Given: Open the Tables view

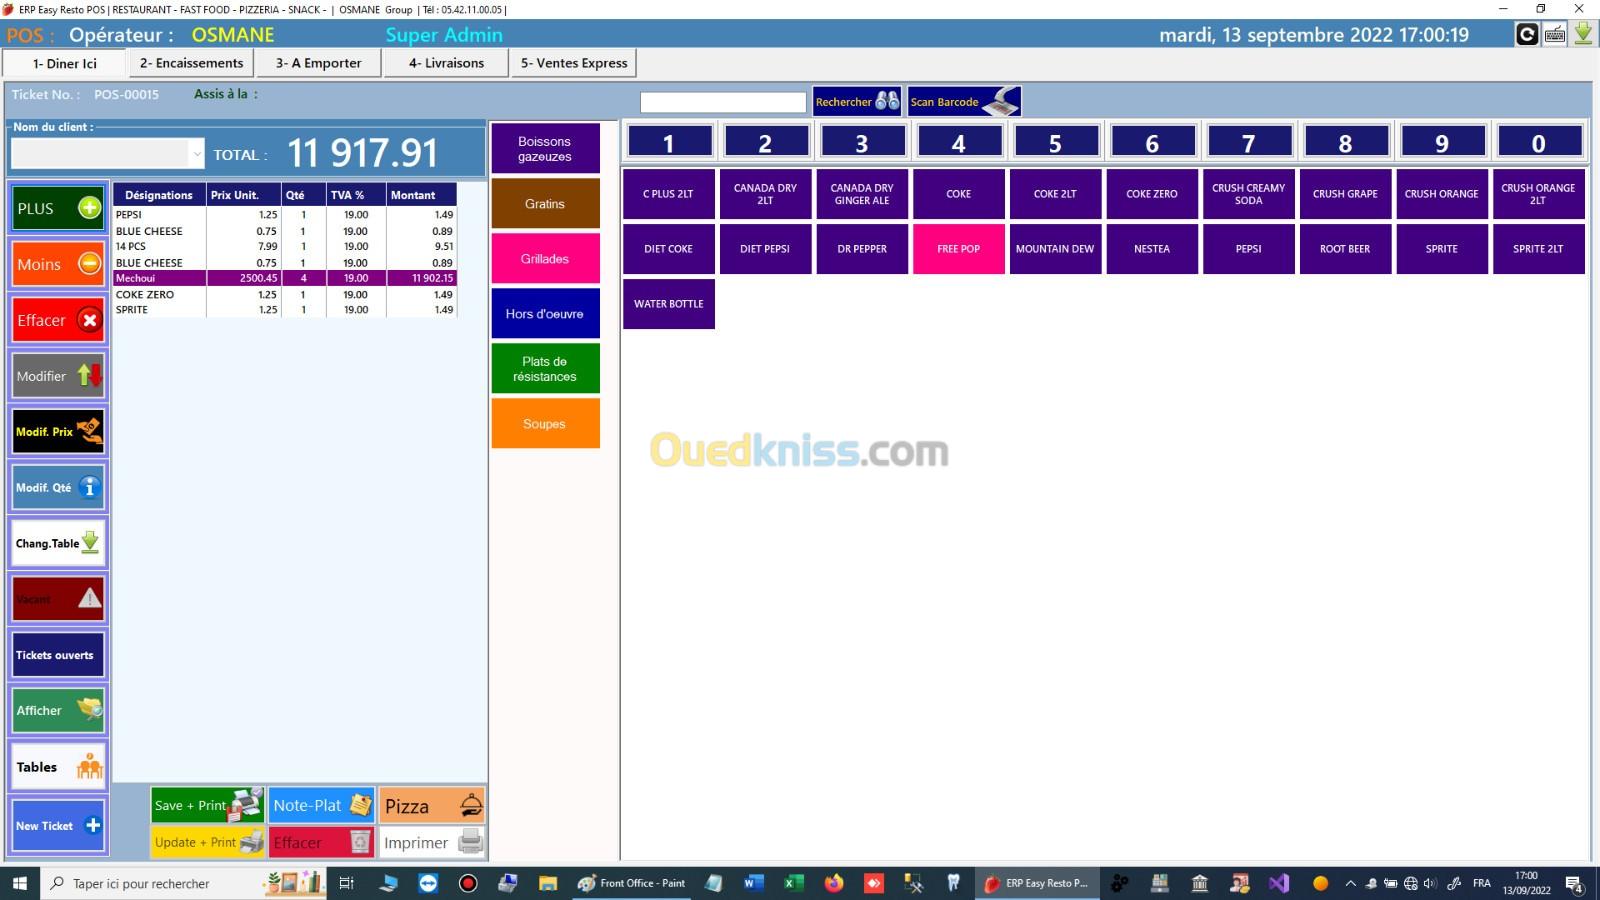Looking at the screenshot, I should tap(58, 767).
